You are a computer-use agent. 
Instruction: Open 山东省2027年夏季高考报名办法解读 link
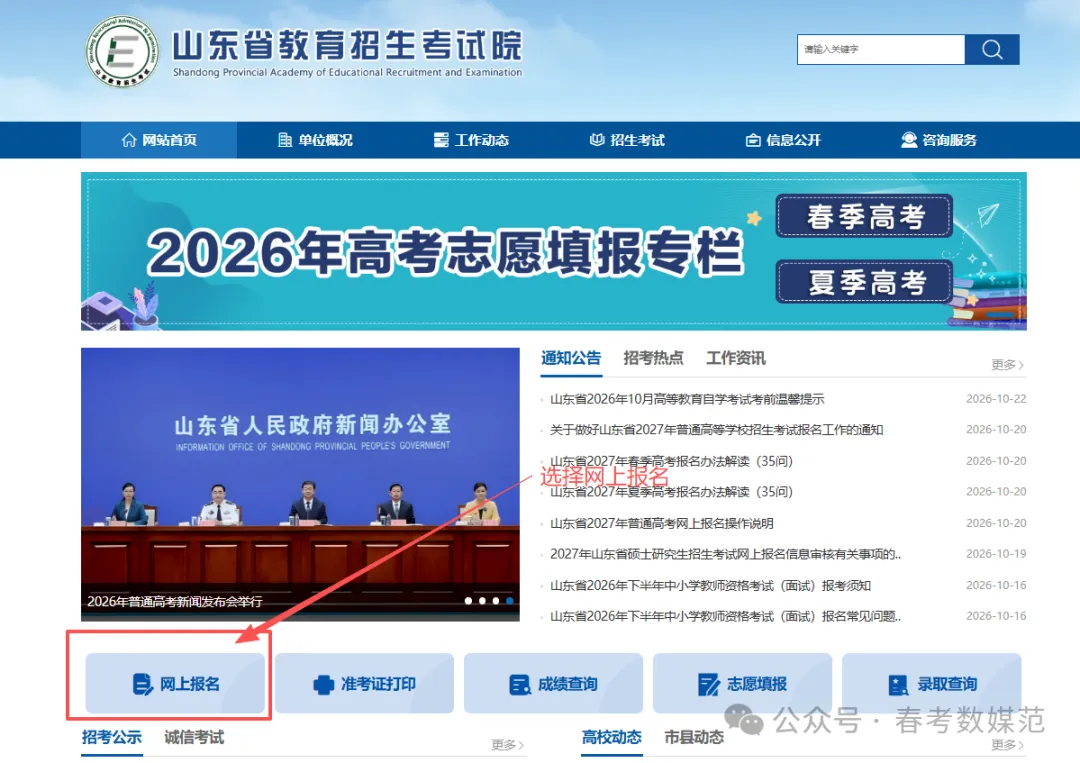672,492
